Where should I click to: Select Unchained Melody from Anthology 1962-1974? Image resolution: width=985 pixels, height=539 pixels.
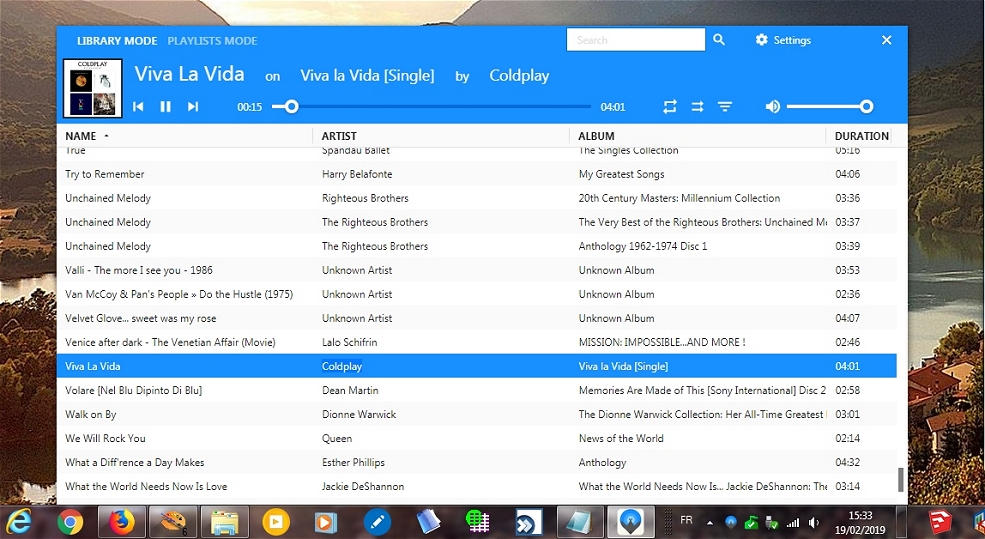click(x=477, y=246)
